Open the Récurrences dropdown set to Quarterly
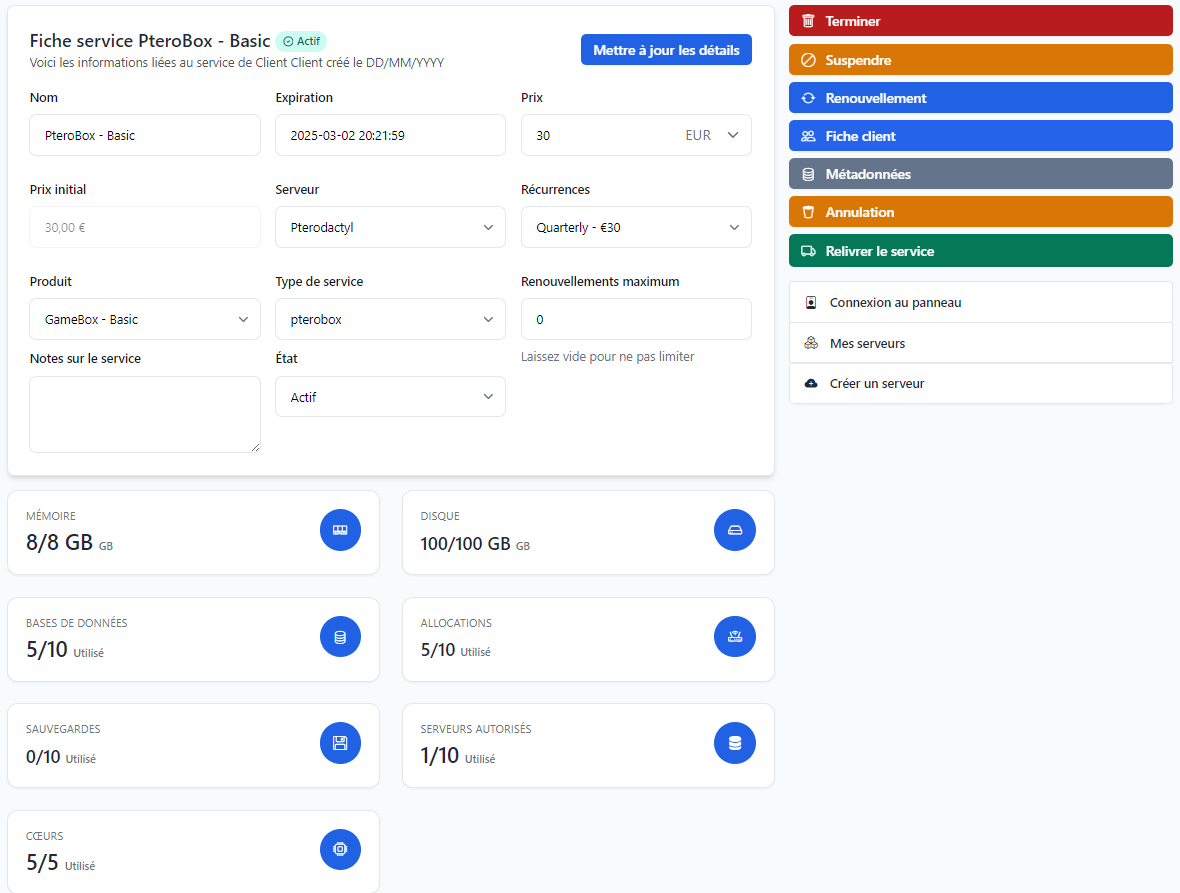 [x=636, y=227]
